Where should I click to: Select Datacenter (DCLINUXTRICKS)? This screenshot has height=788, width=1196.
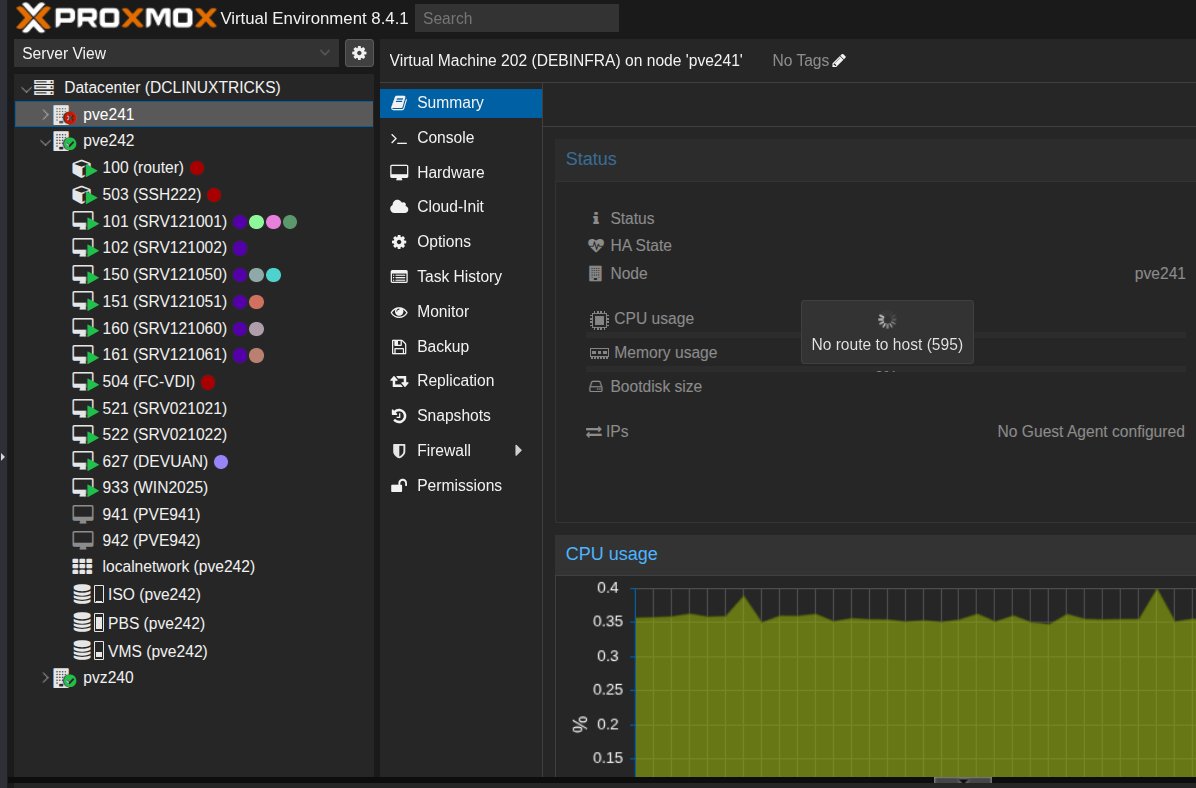(x=172, y=88)
